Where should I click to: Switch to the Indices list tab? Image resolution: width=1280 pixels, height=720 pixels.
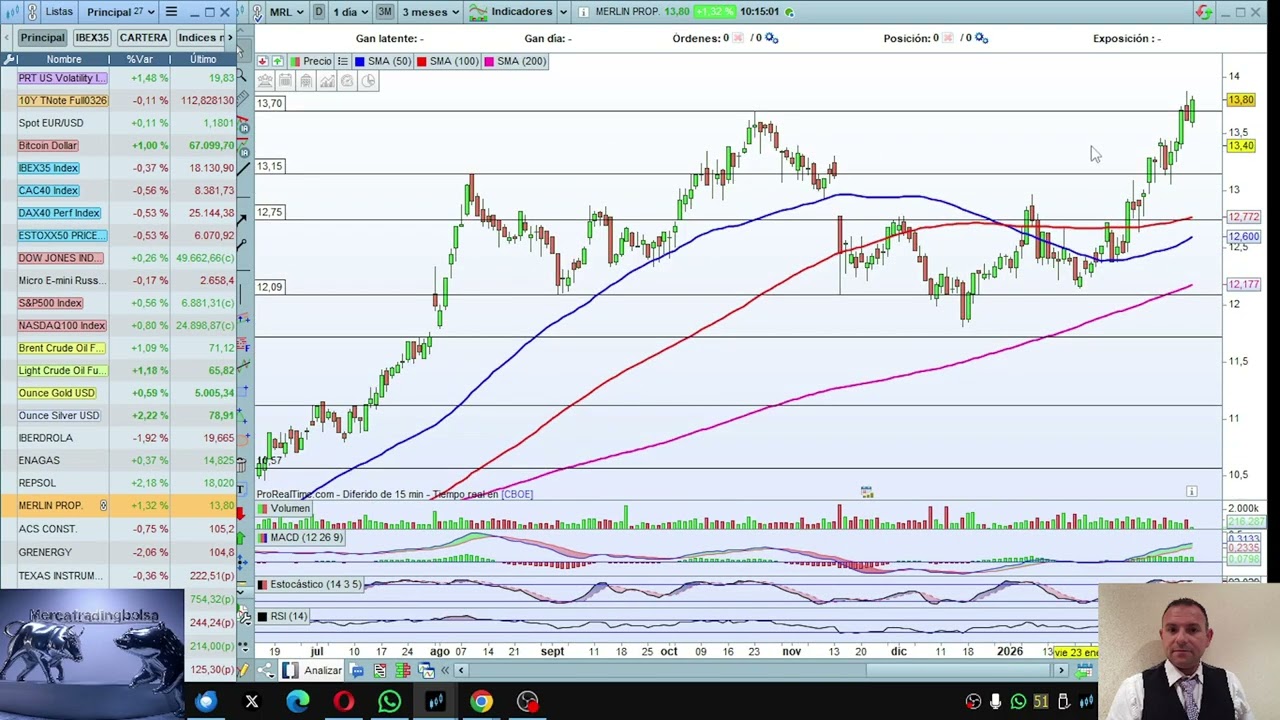(x=200, y=37)
